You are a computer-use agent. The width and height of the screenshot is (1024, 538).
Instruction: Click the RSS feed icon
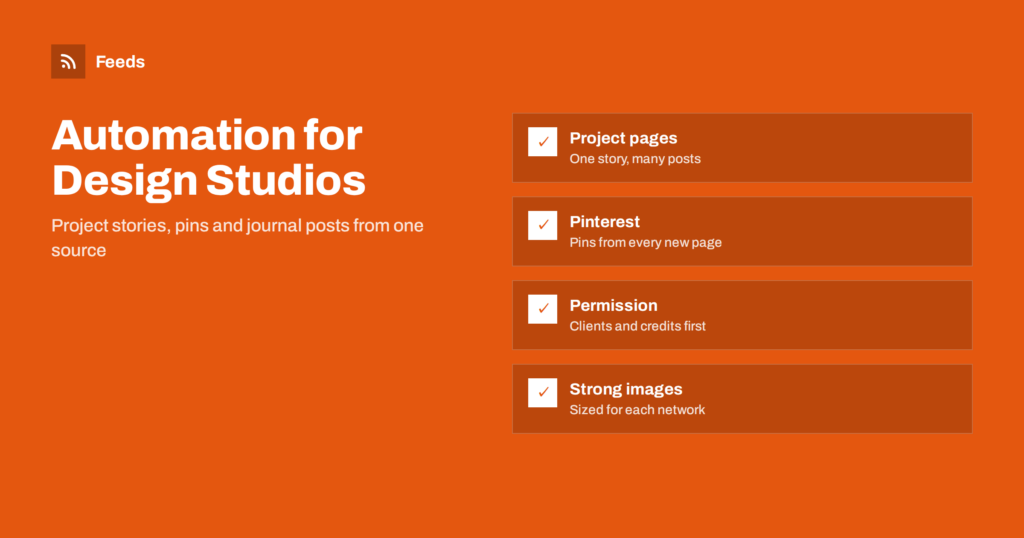68,62
